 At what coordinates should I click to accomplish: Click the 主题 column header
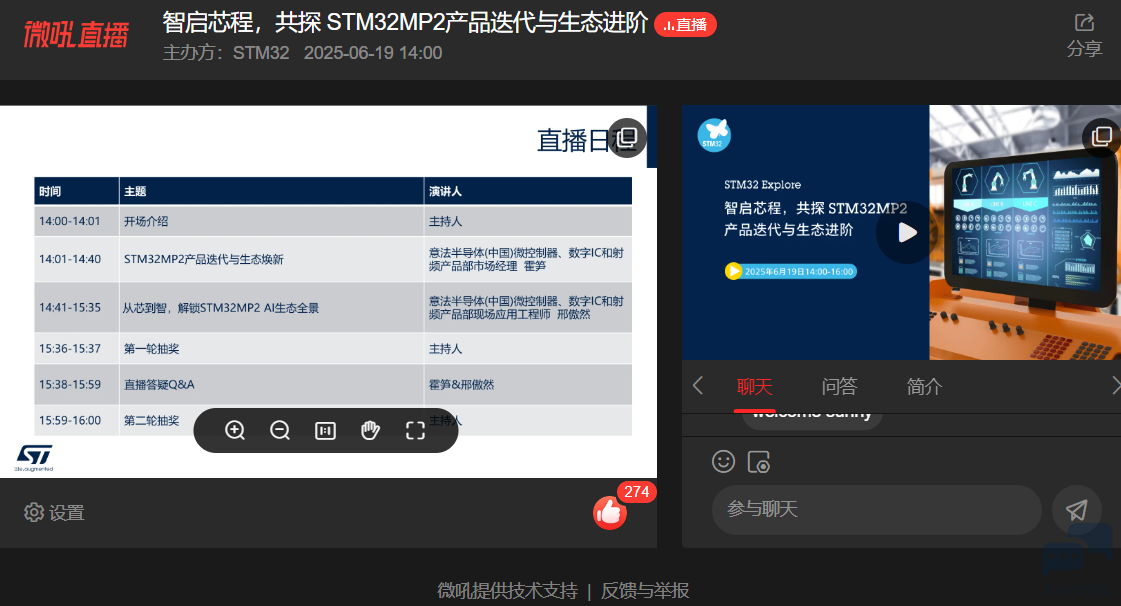click(271, 191)
